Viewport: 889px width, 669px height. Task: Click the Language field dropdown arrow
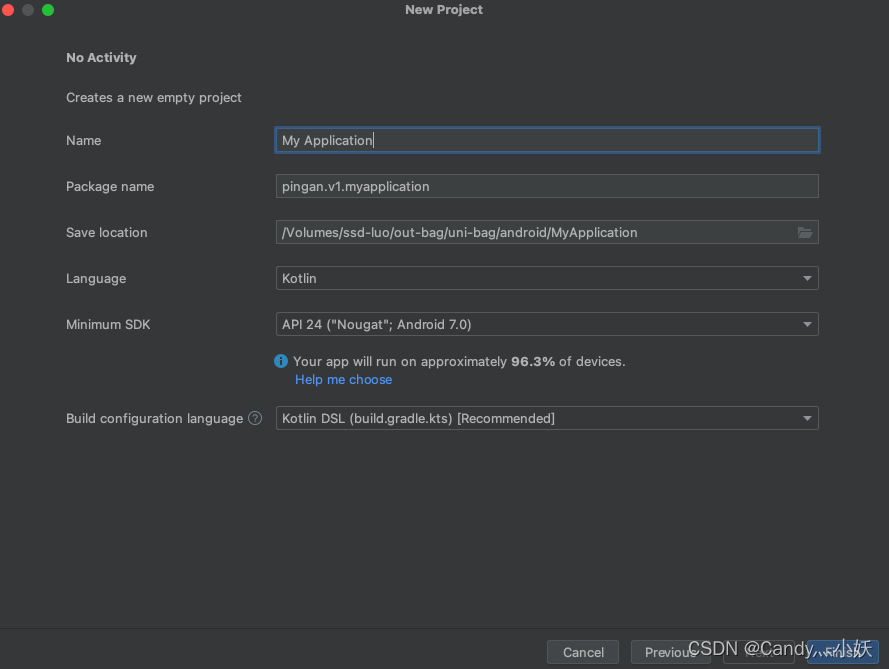point(807,278)
